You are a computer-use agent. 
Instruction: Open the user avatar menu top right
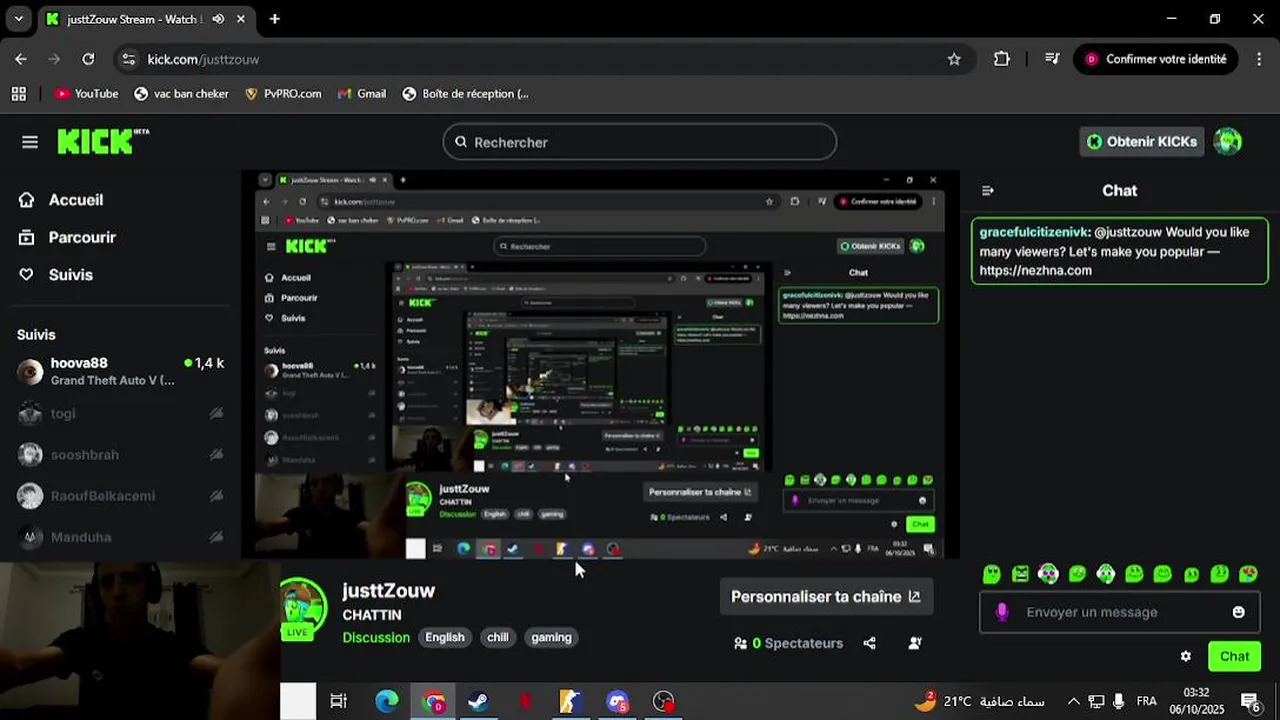pyautogui.click(x=1227, y=142)
